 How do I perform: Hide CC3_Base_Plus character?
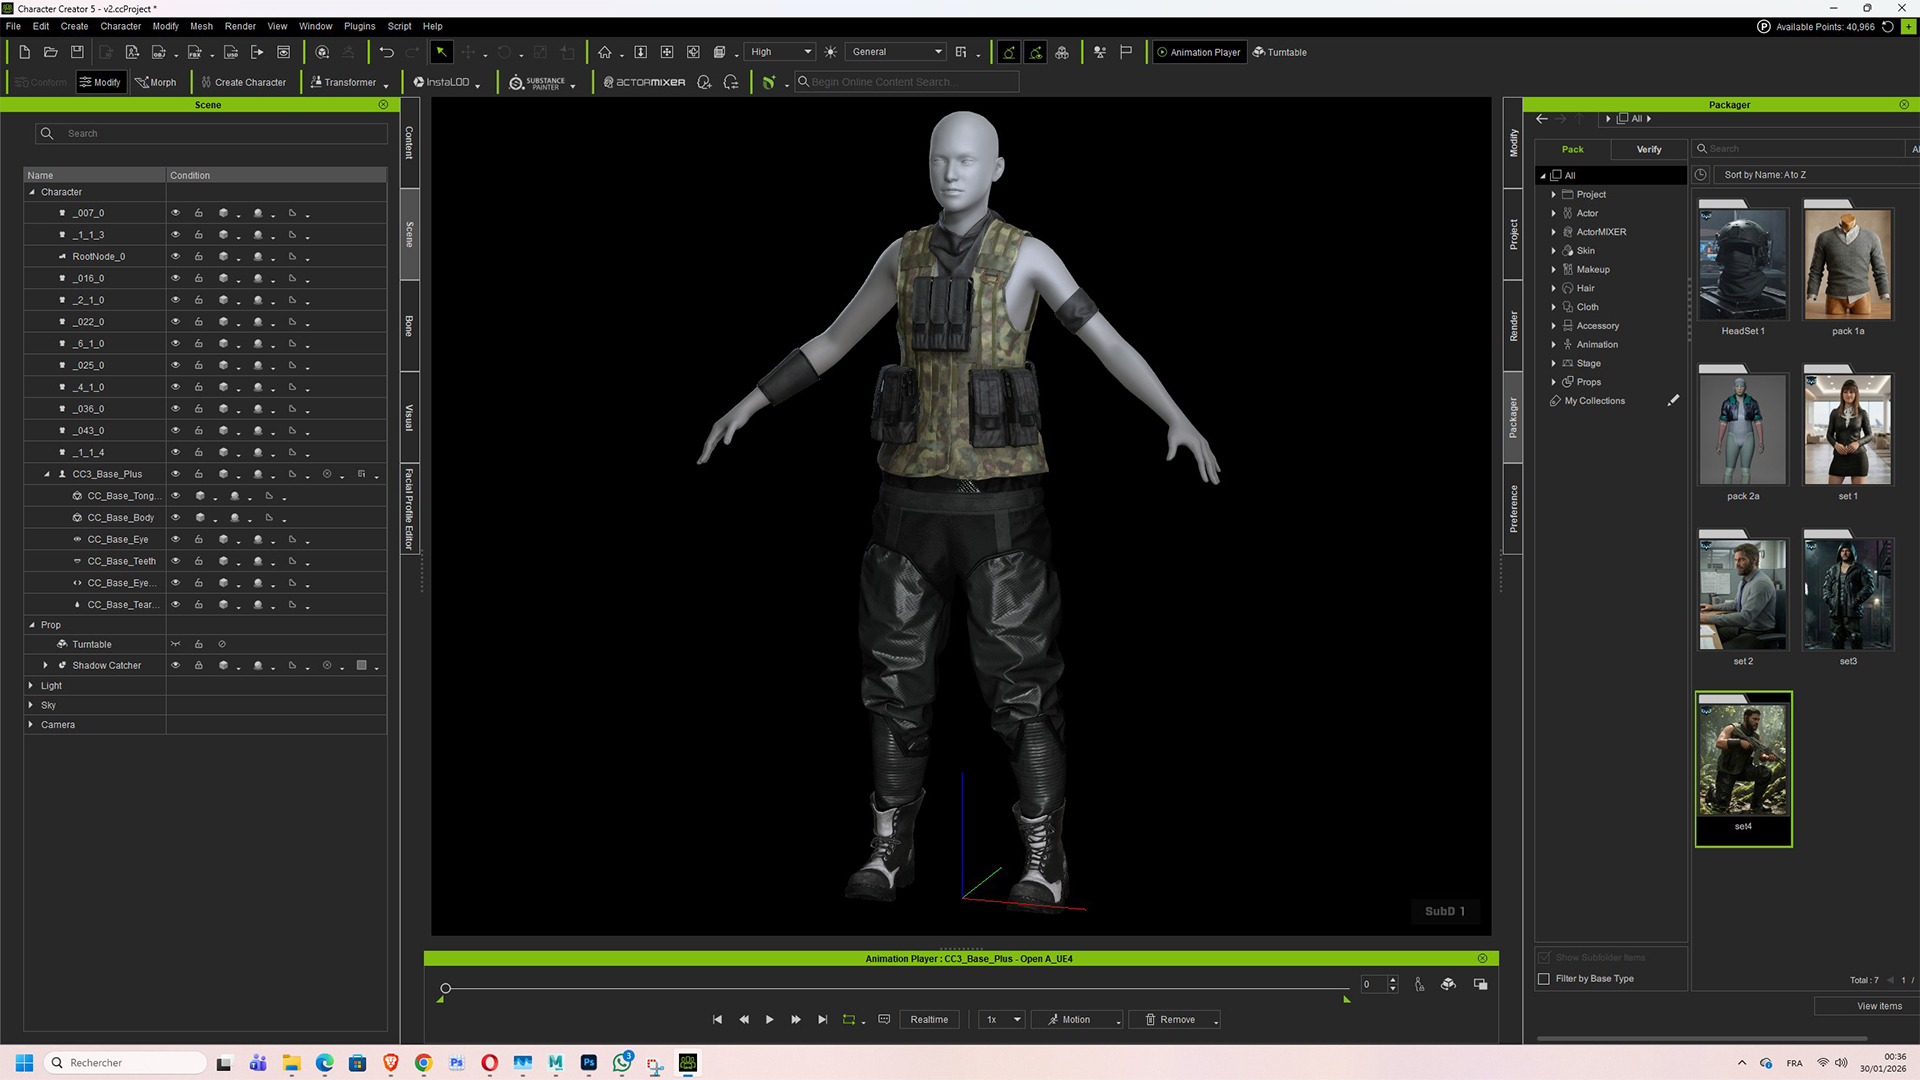pyautogui.click(x=175, y=474)
